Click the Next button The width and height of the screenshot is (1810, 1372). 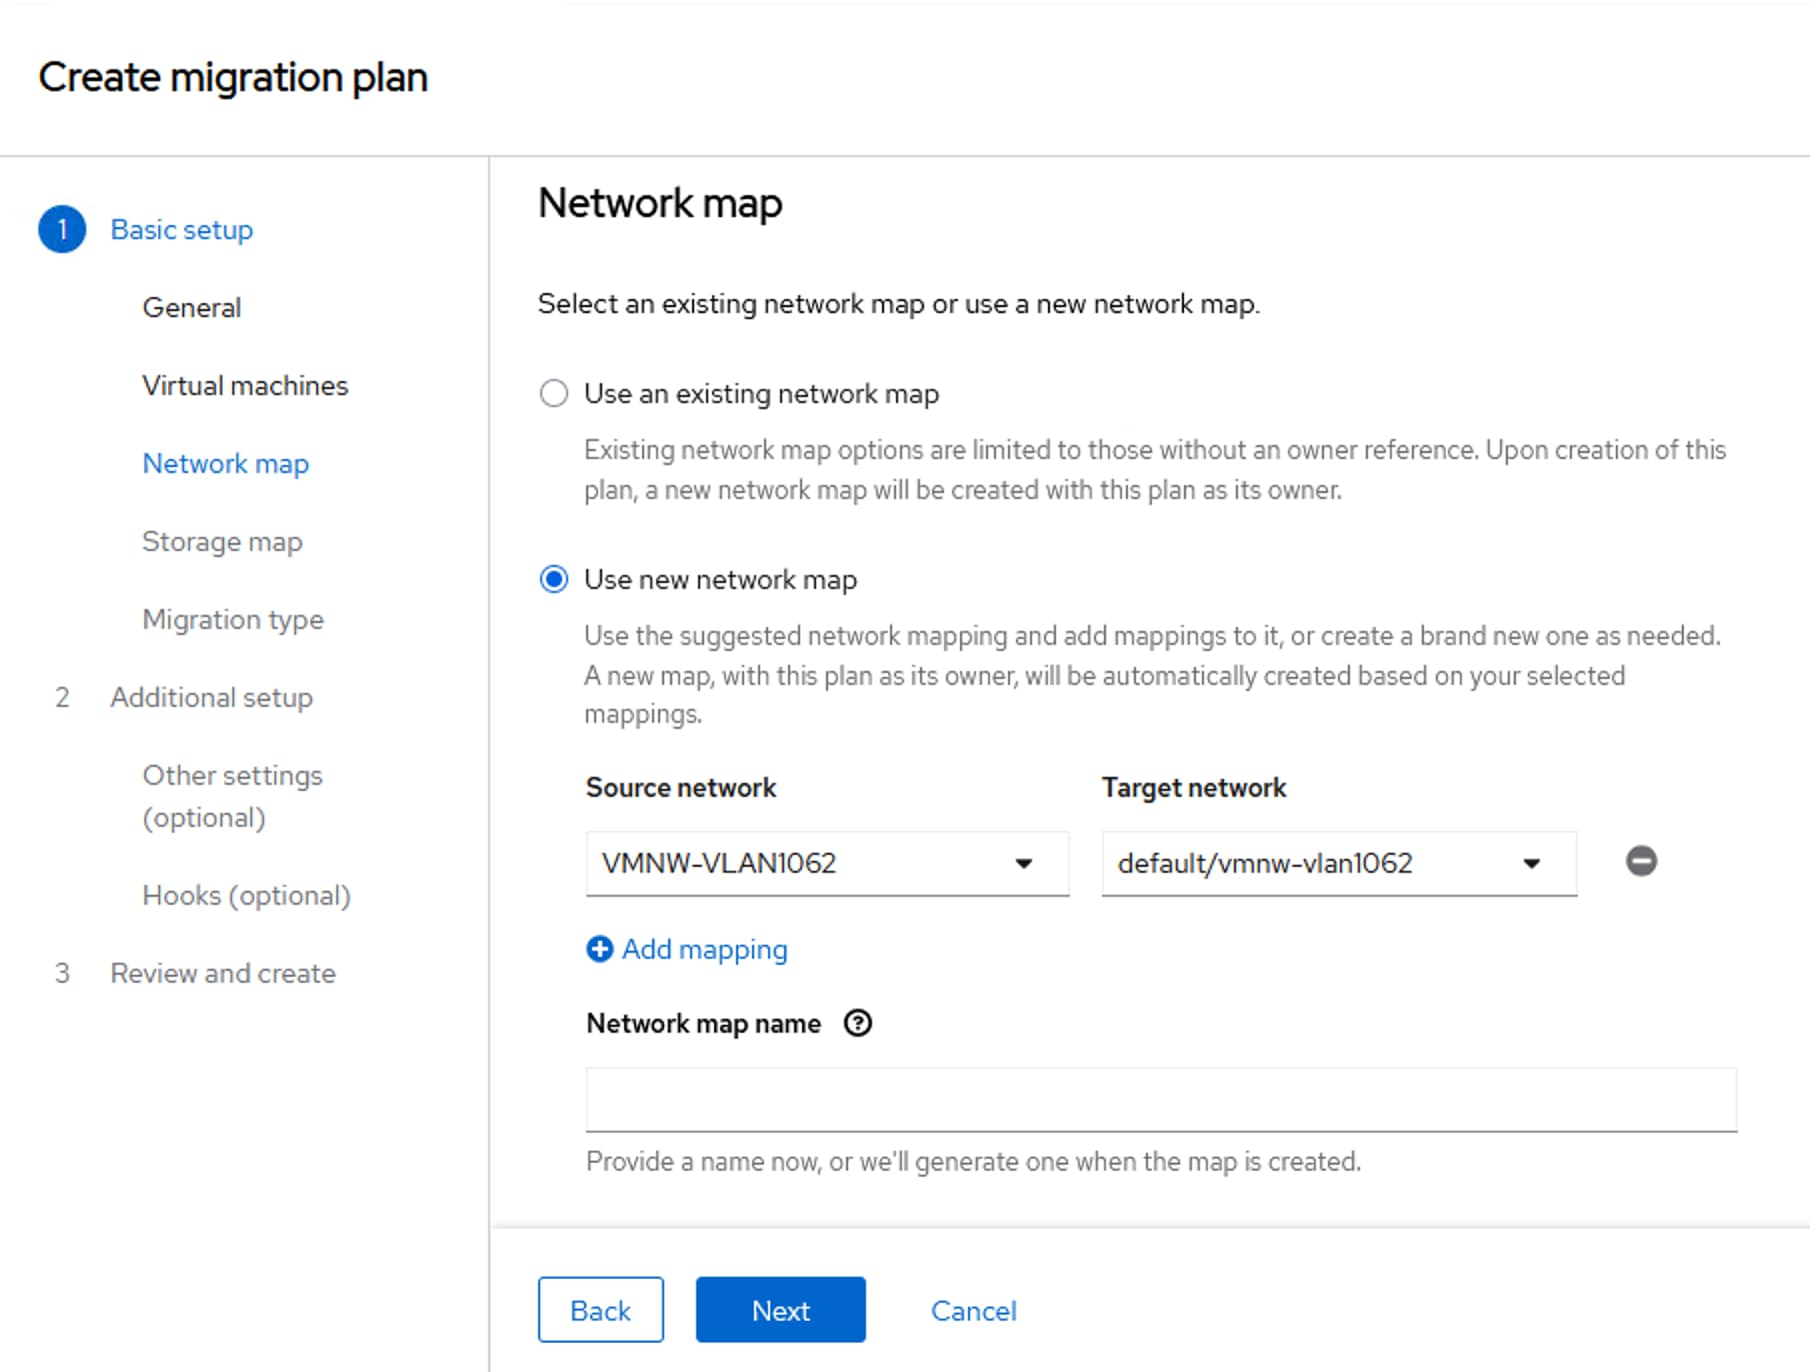coord(780,1310)
